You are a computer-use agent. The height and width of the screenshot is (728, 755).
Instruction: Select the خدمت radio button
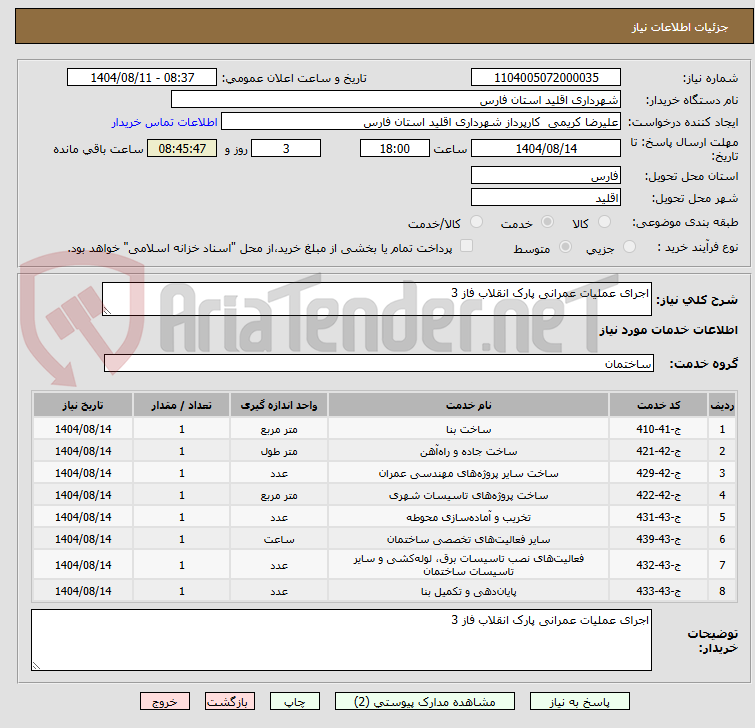pyautogui.click(x=547, y=222)
